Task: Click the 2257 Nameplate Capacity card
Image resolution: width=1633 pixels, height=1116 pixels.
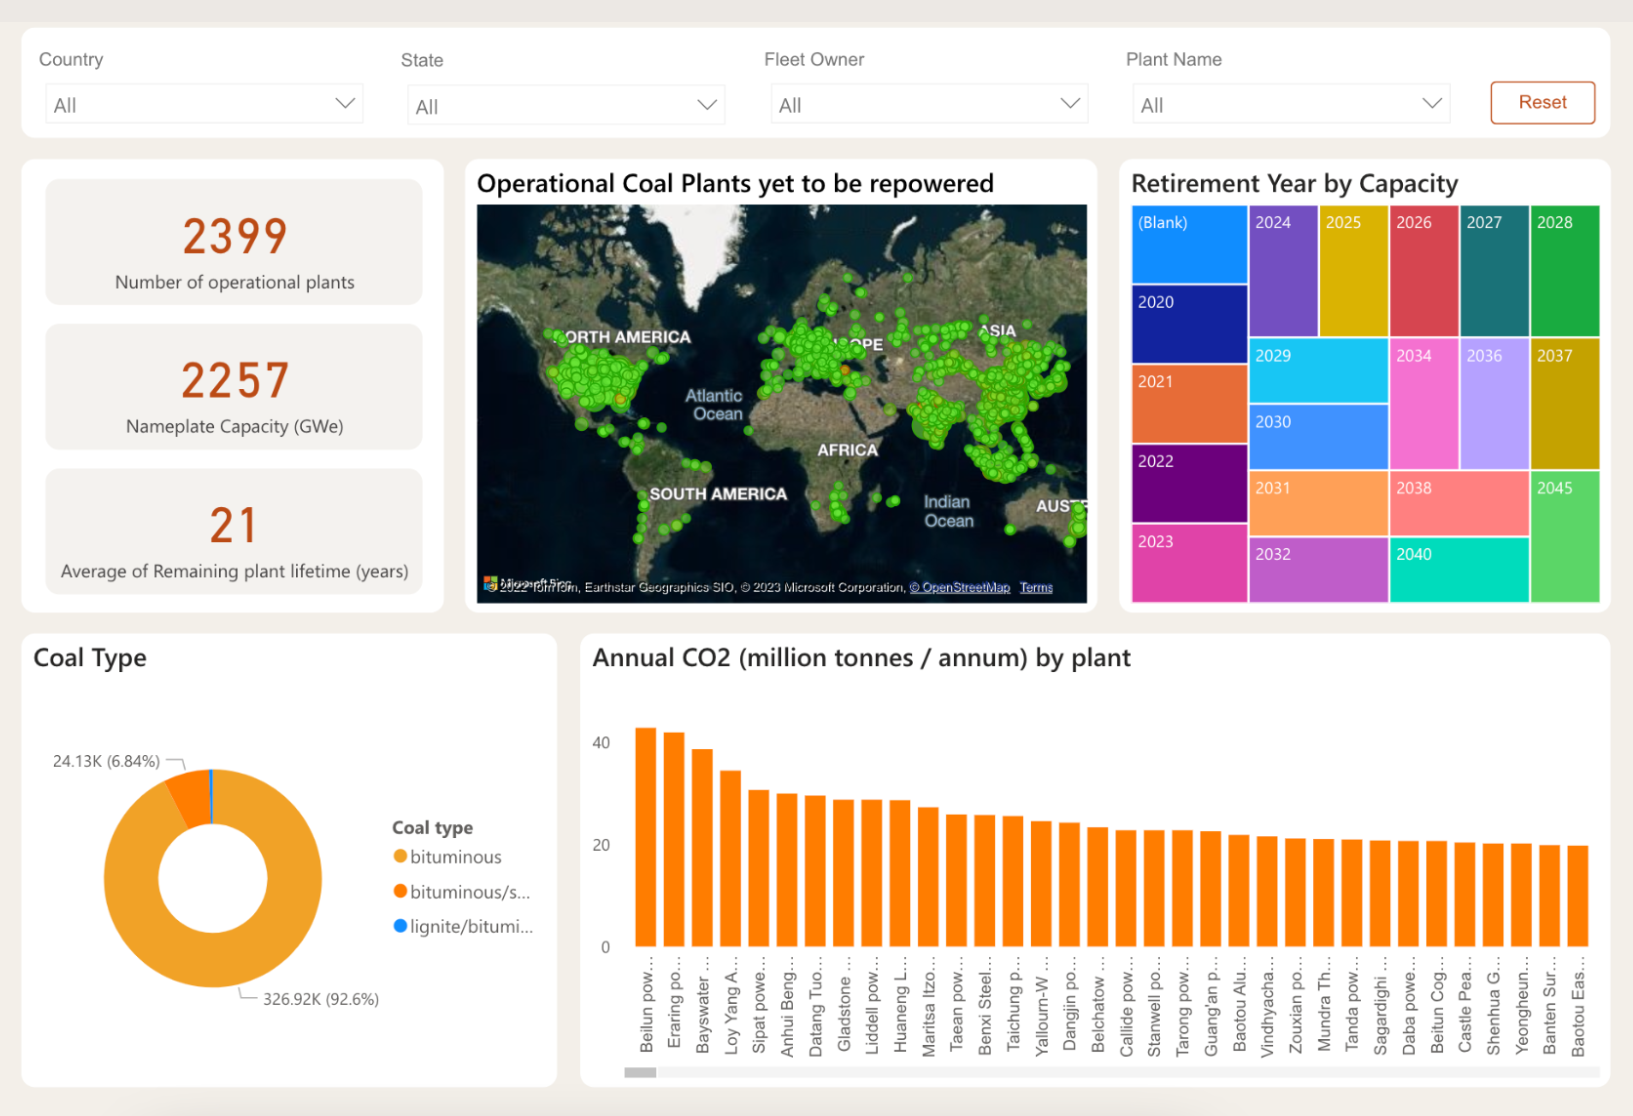Action: [234, 387]
